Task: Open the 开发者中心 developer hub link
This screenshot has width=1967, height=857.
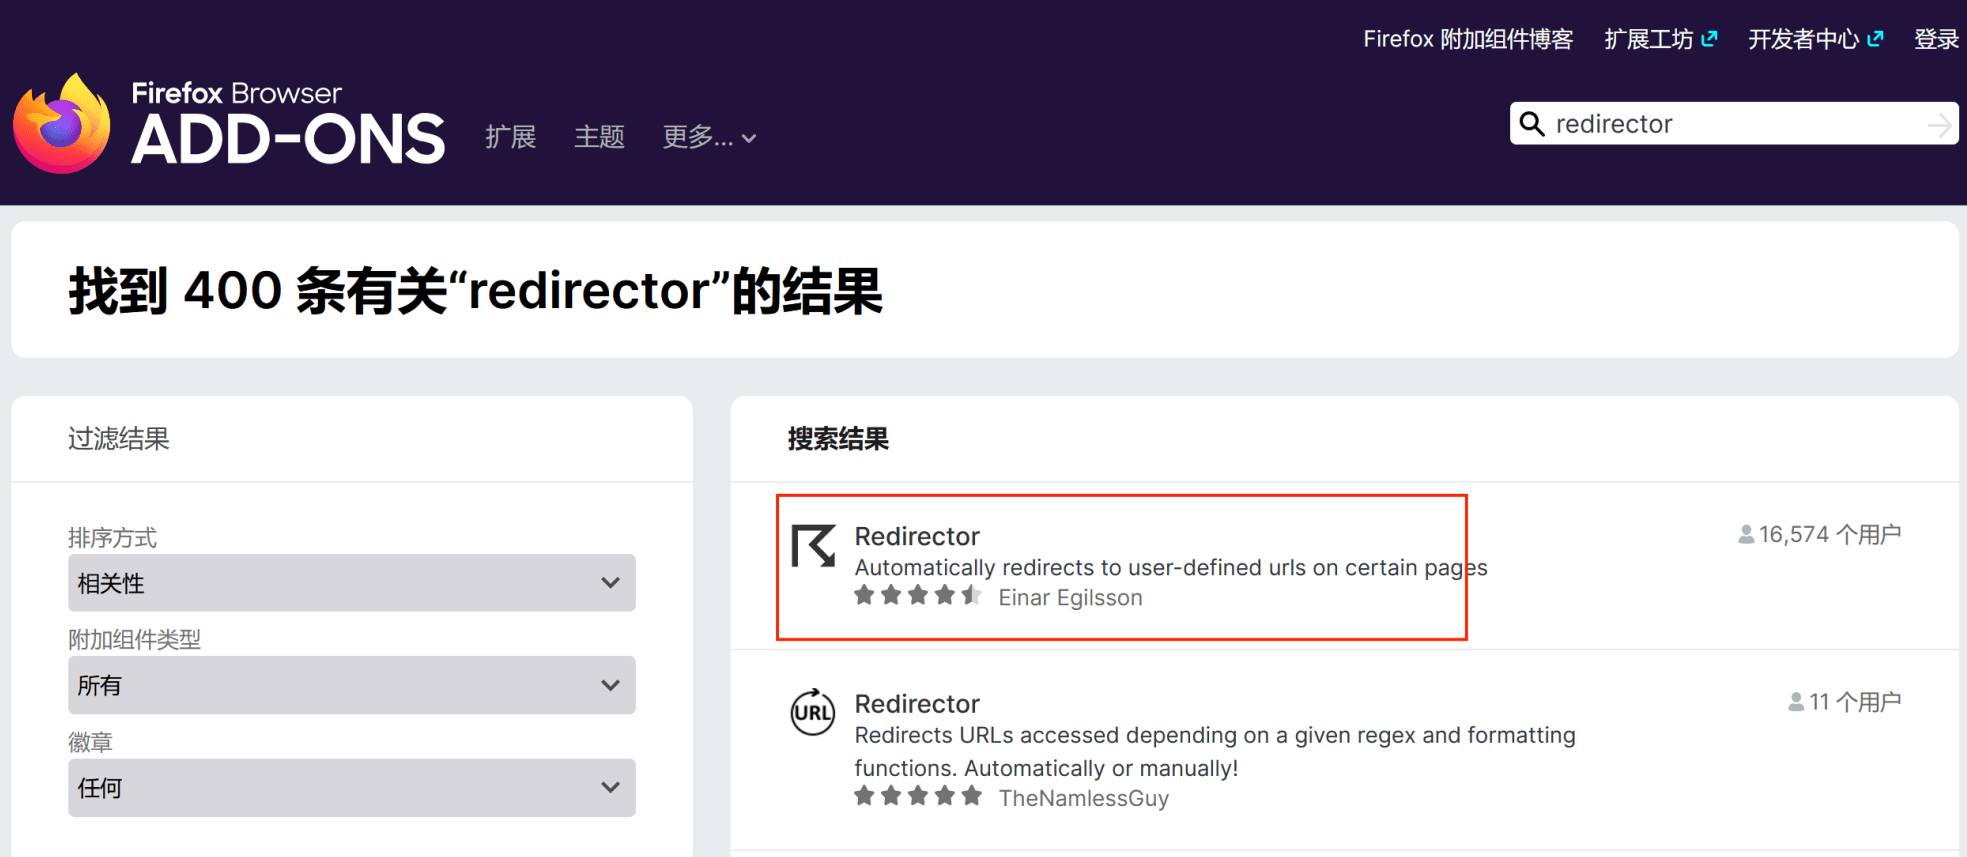Action: click(x=1803, y=39)
